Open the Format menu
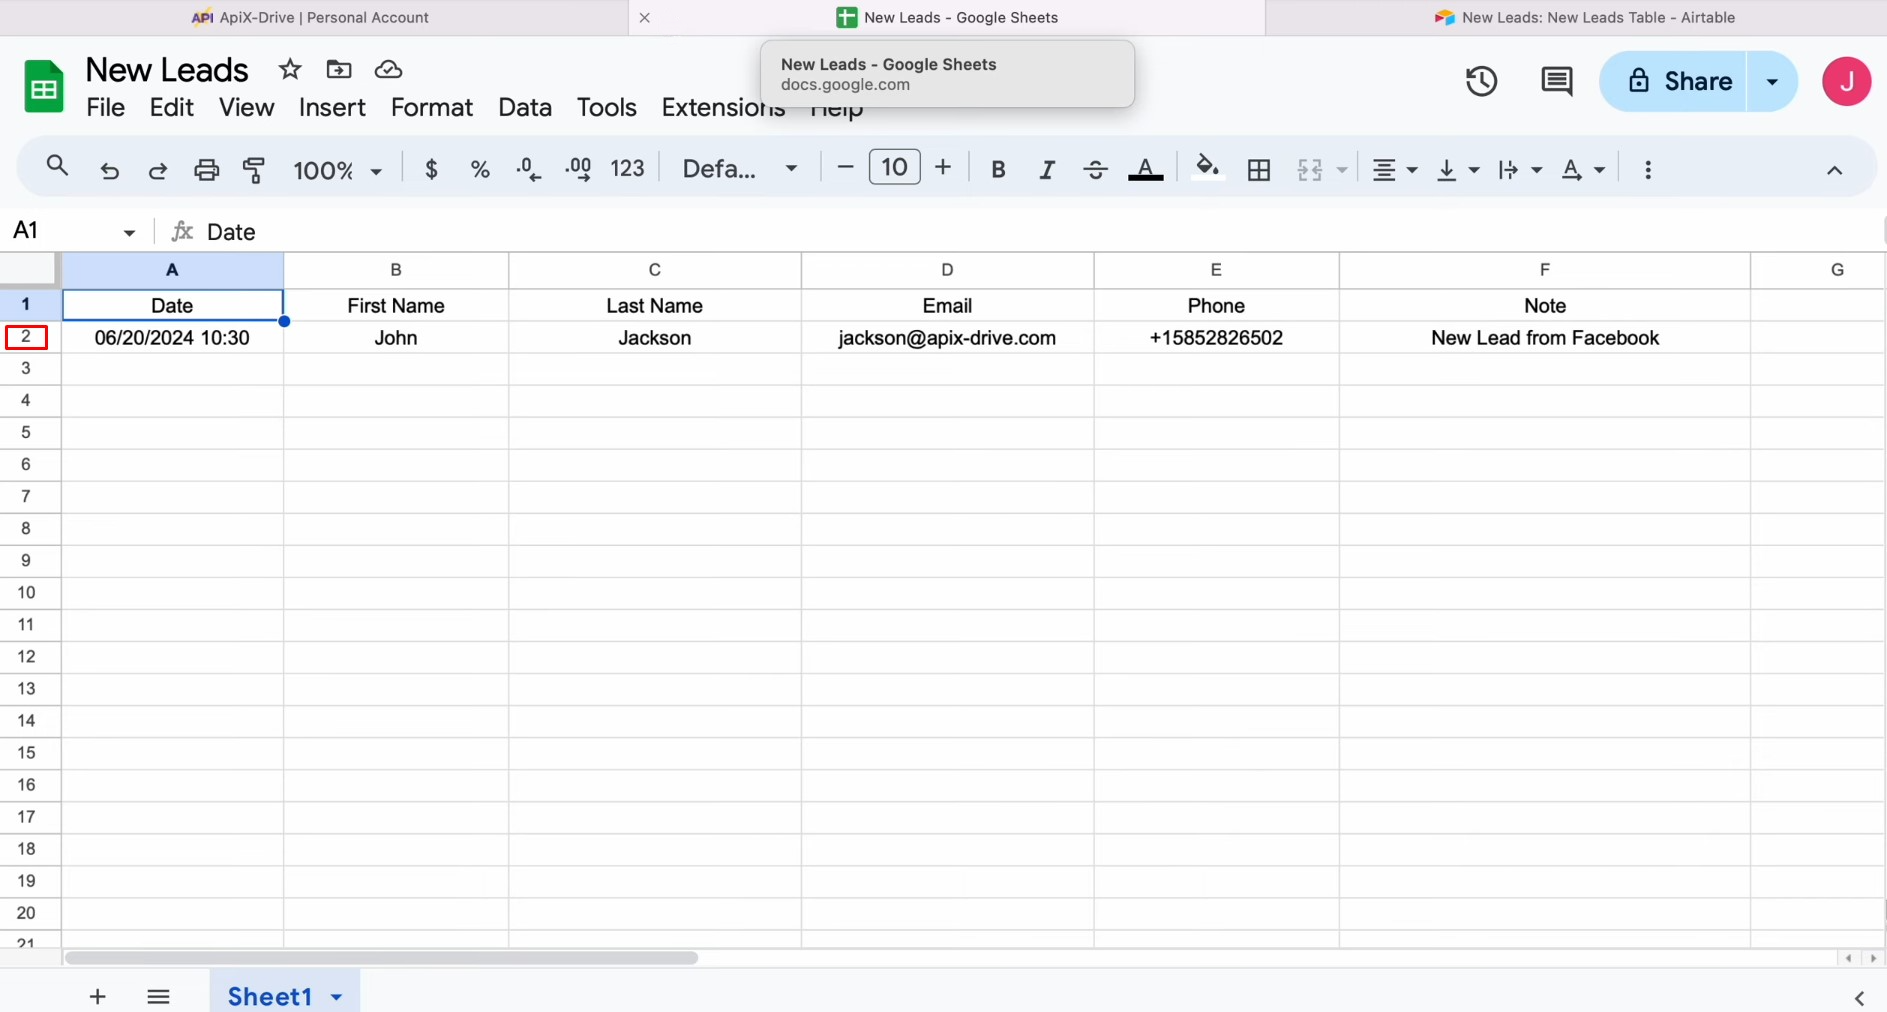1887x1012 pixels. pyautogui.click(x=431, y=107)
